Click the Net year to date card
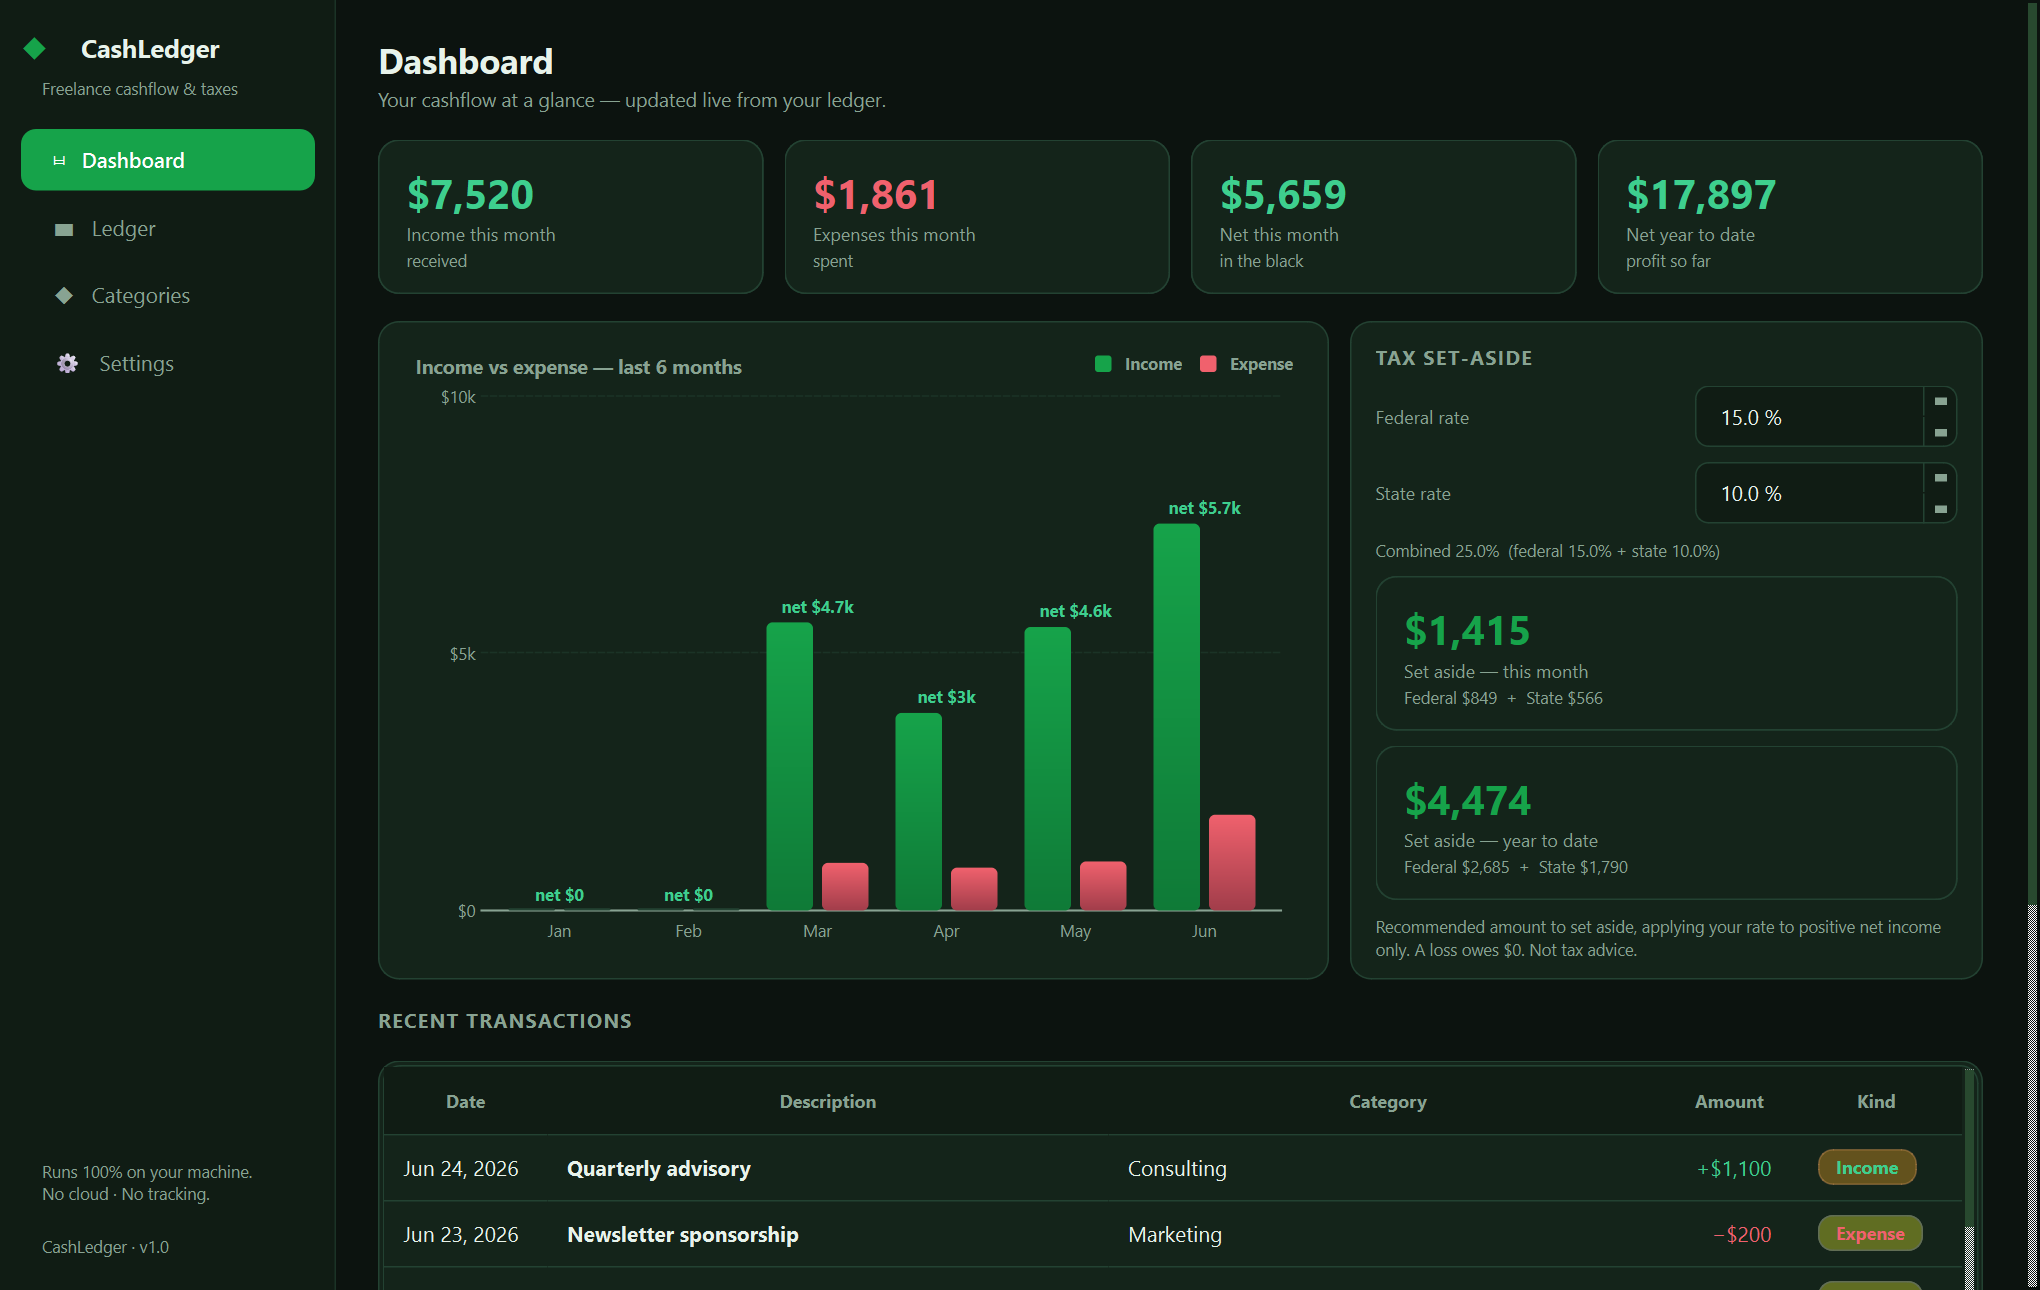The width and height of the screenshot is (2040, 1290). click(1790, 217)
